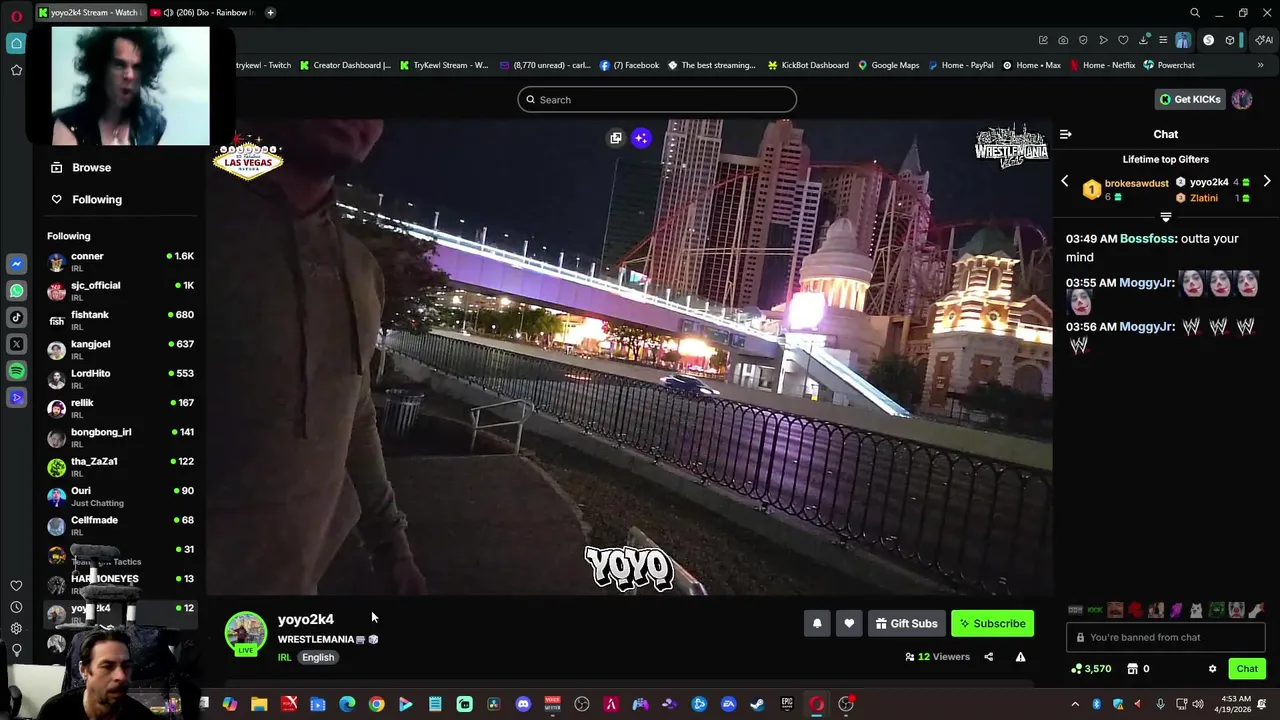The width and height of the screenshot is (1280, 720).
Task: Open Cellfmade channel in following list
Action: (x=121, y=526)
